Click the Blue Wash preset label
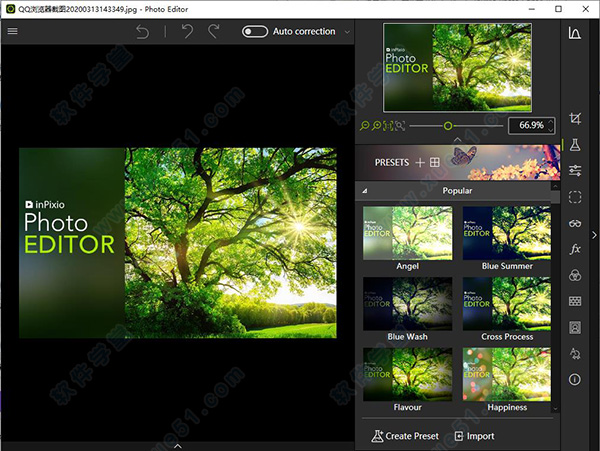 coord(408,337)
